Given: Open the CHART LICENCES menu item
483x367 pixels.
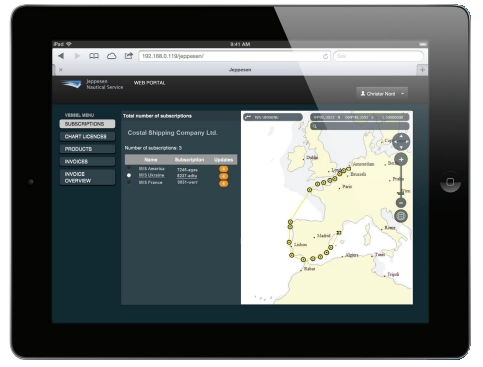Looking at the screenshot, I should coord(87,136).
